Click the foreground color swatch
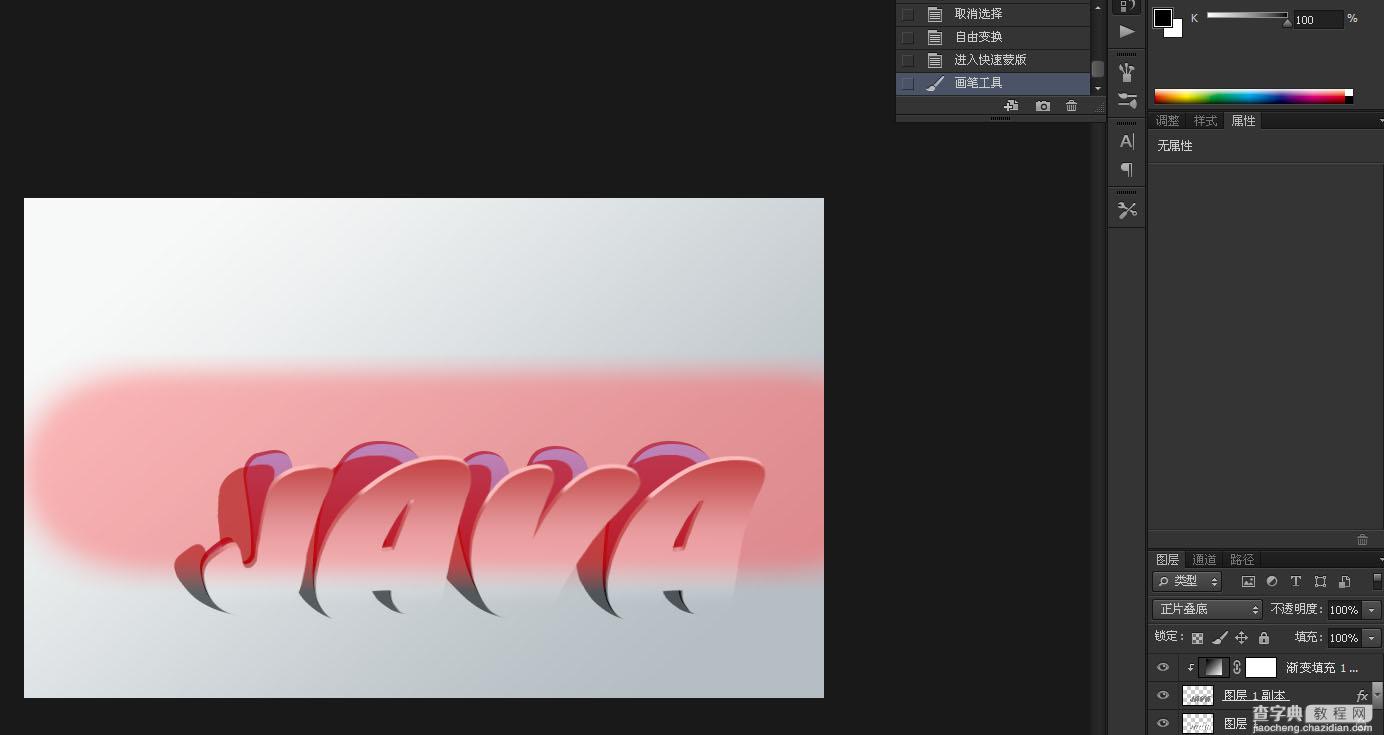The height and width of the screenshot is (735, 1384). [1162, 17]
